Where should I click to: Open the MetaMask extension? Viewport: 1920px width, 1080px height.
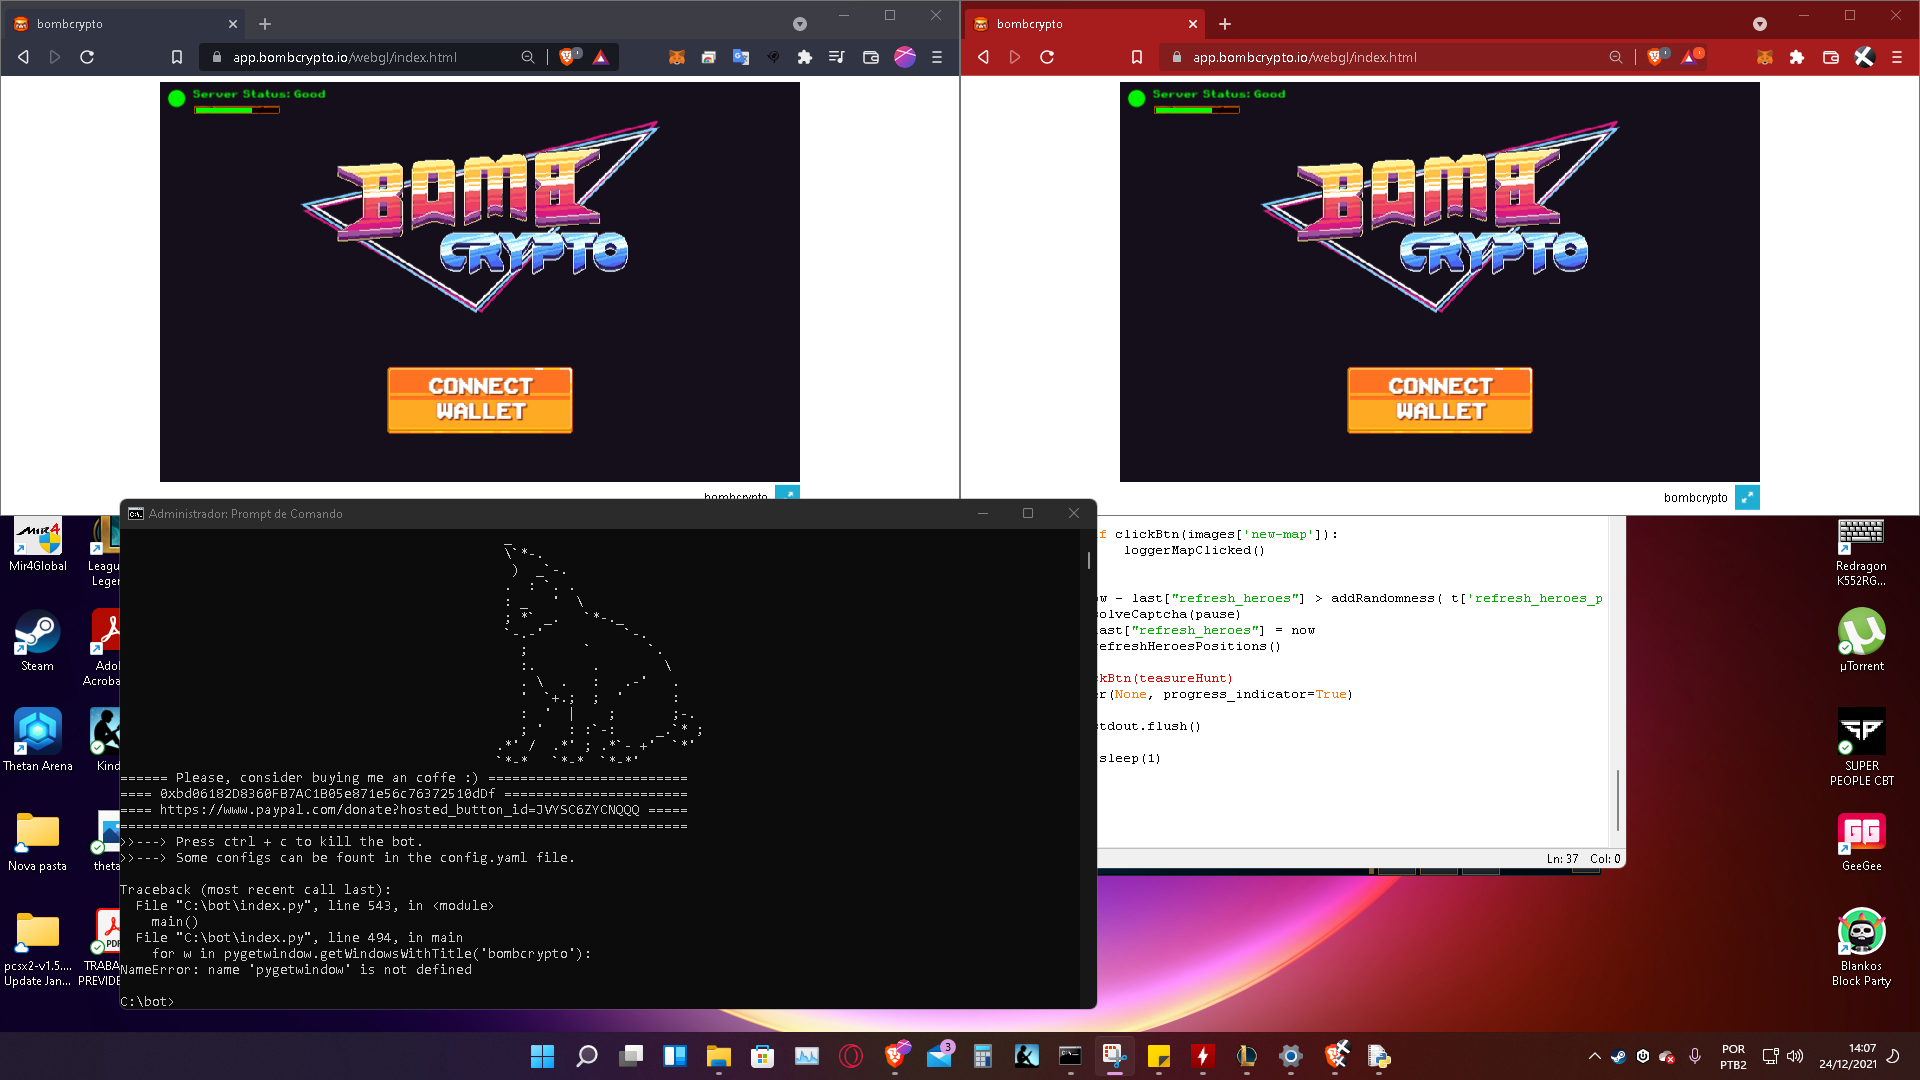[677, 57]
